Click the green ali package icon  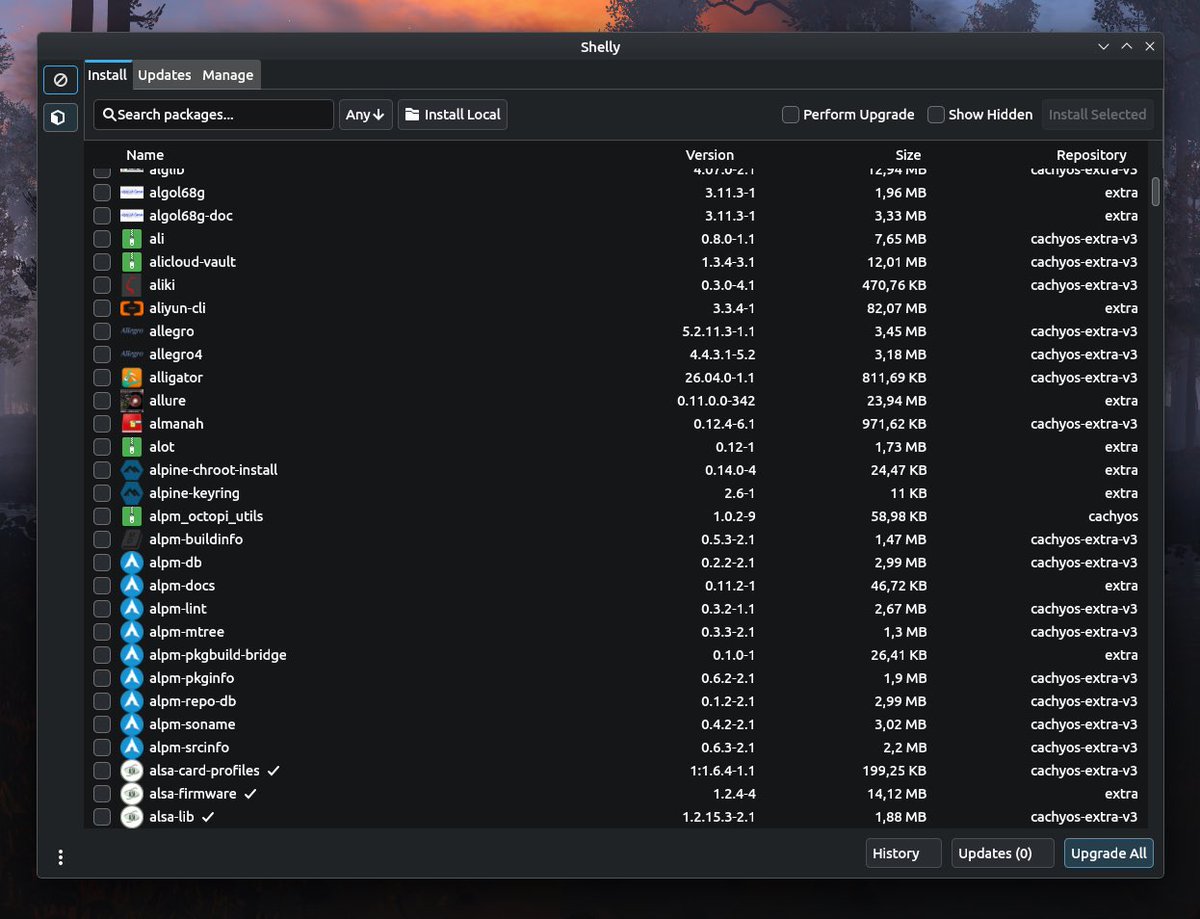click(132, 239)
